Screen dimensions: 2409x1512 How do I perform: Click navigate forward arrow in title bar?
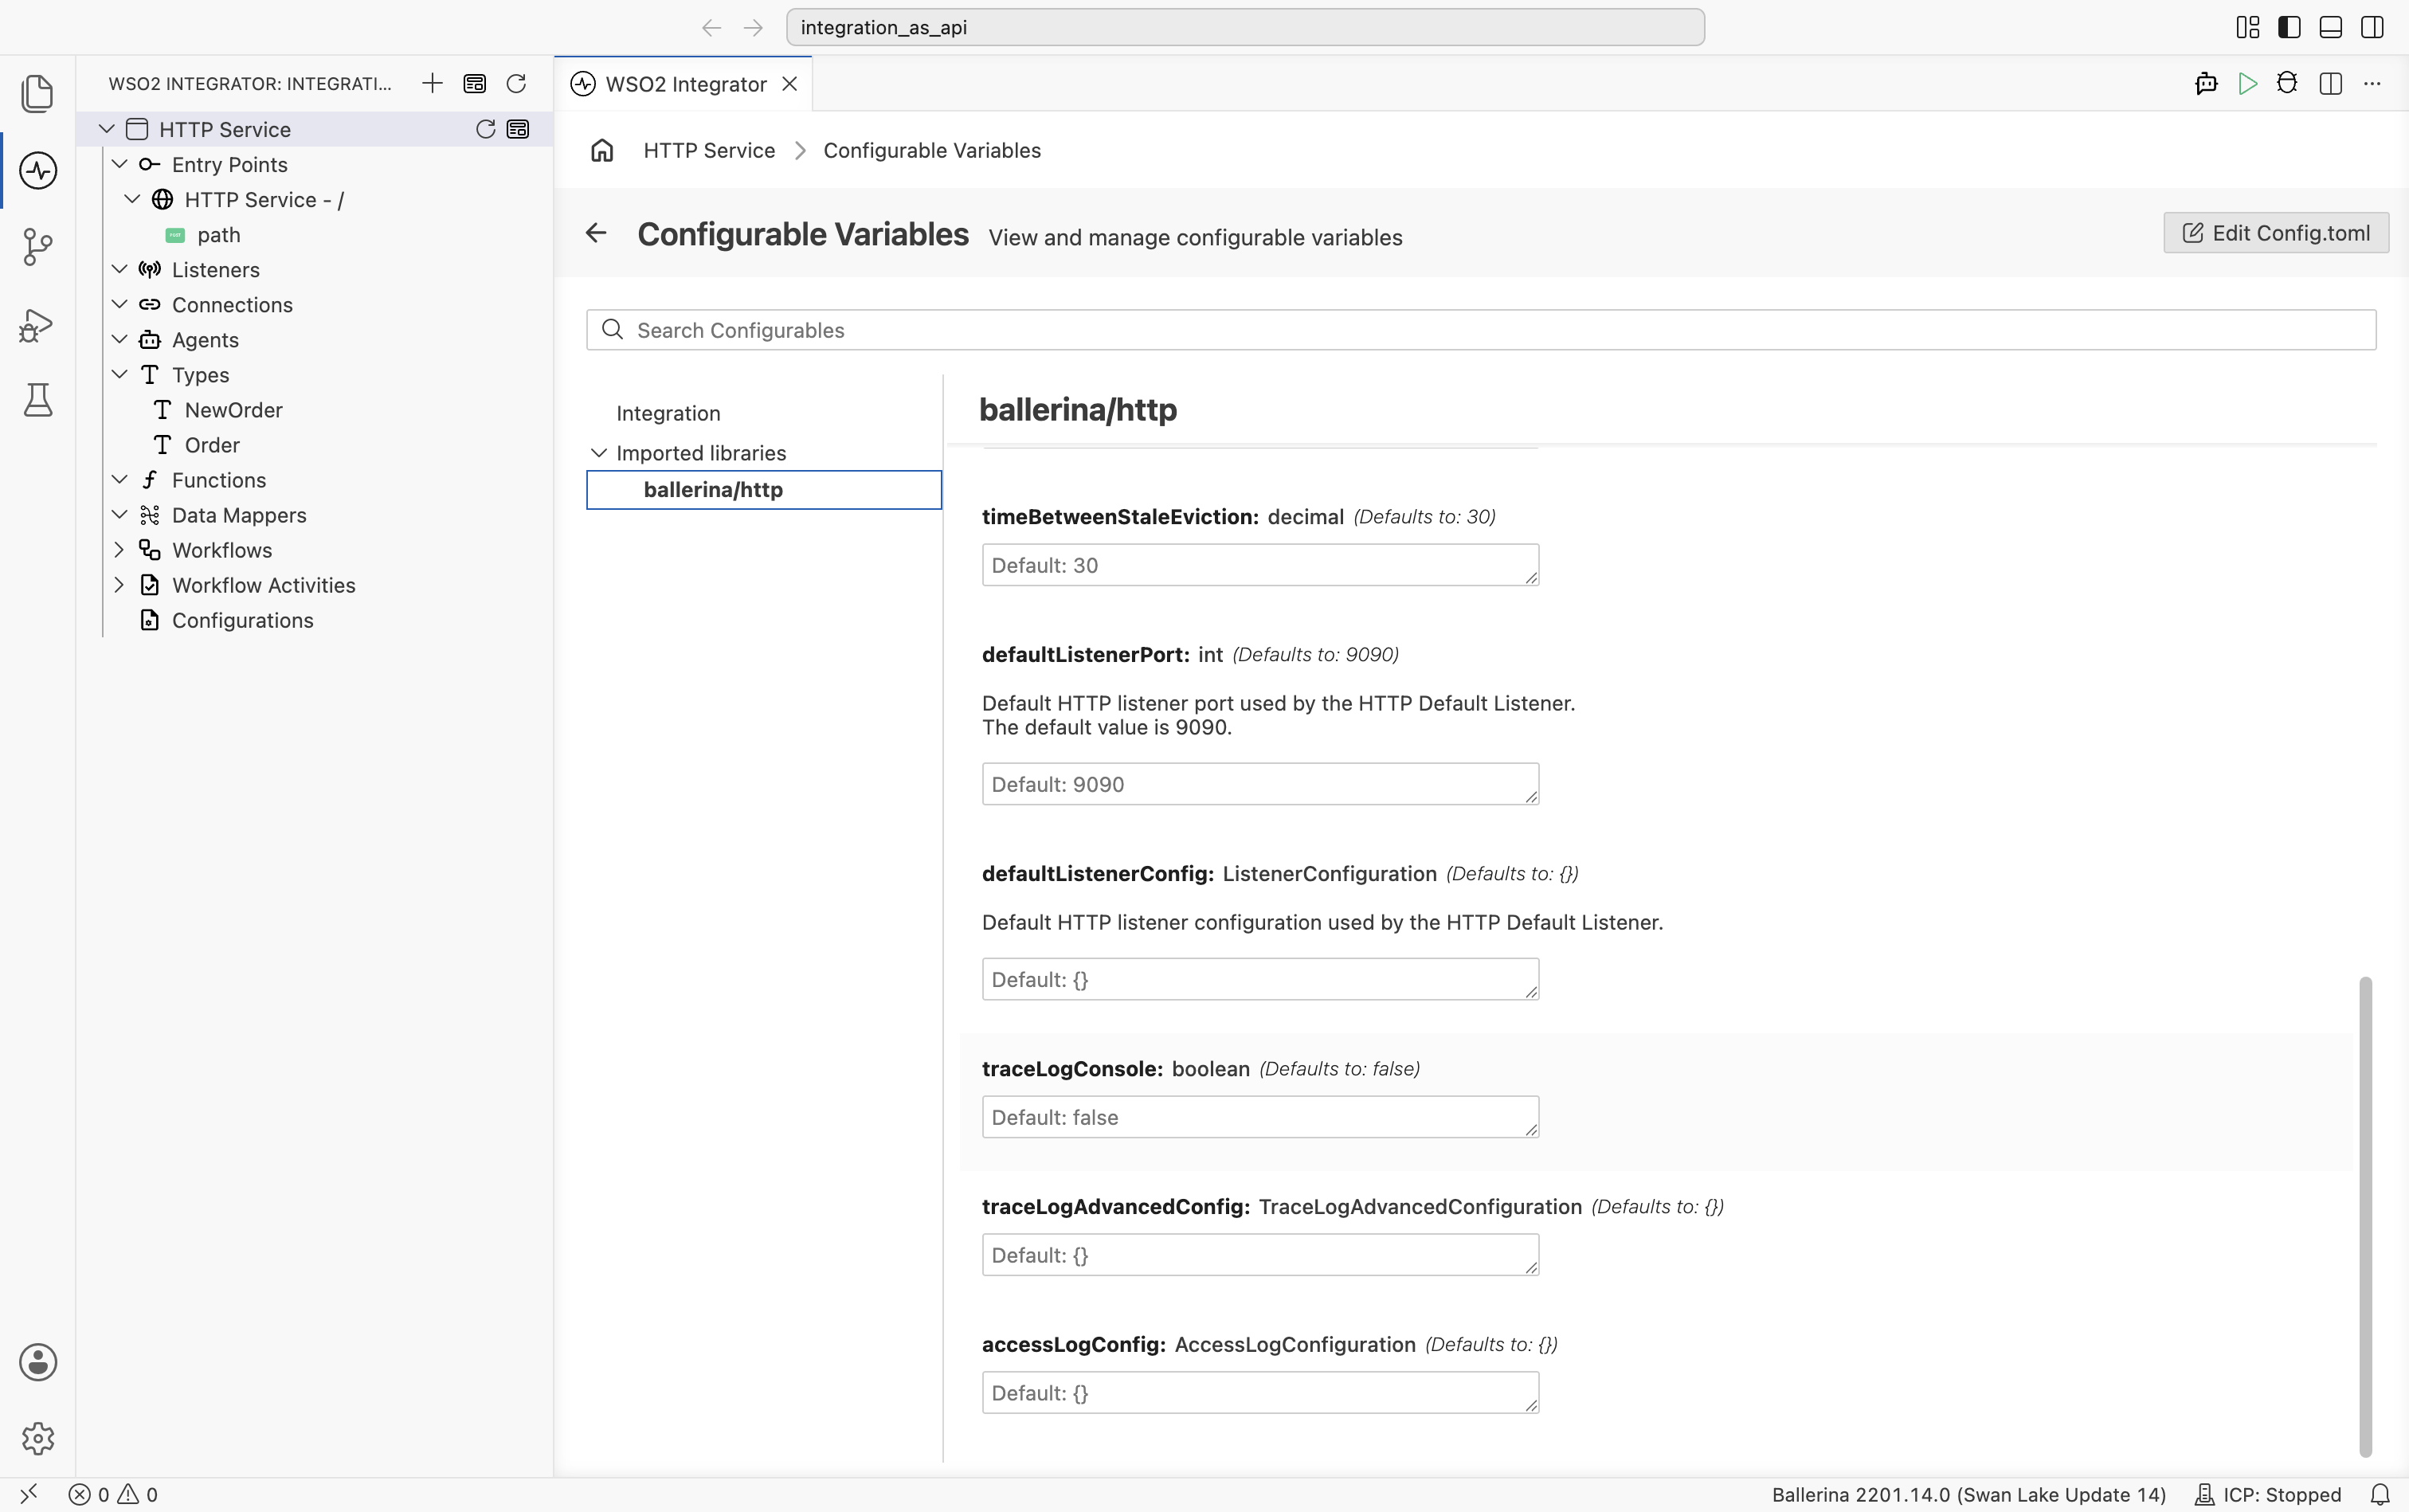click(x=753, y=27)
